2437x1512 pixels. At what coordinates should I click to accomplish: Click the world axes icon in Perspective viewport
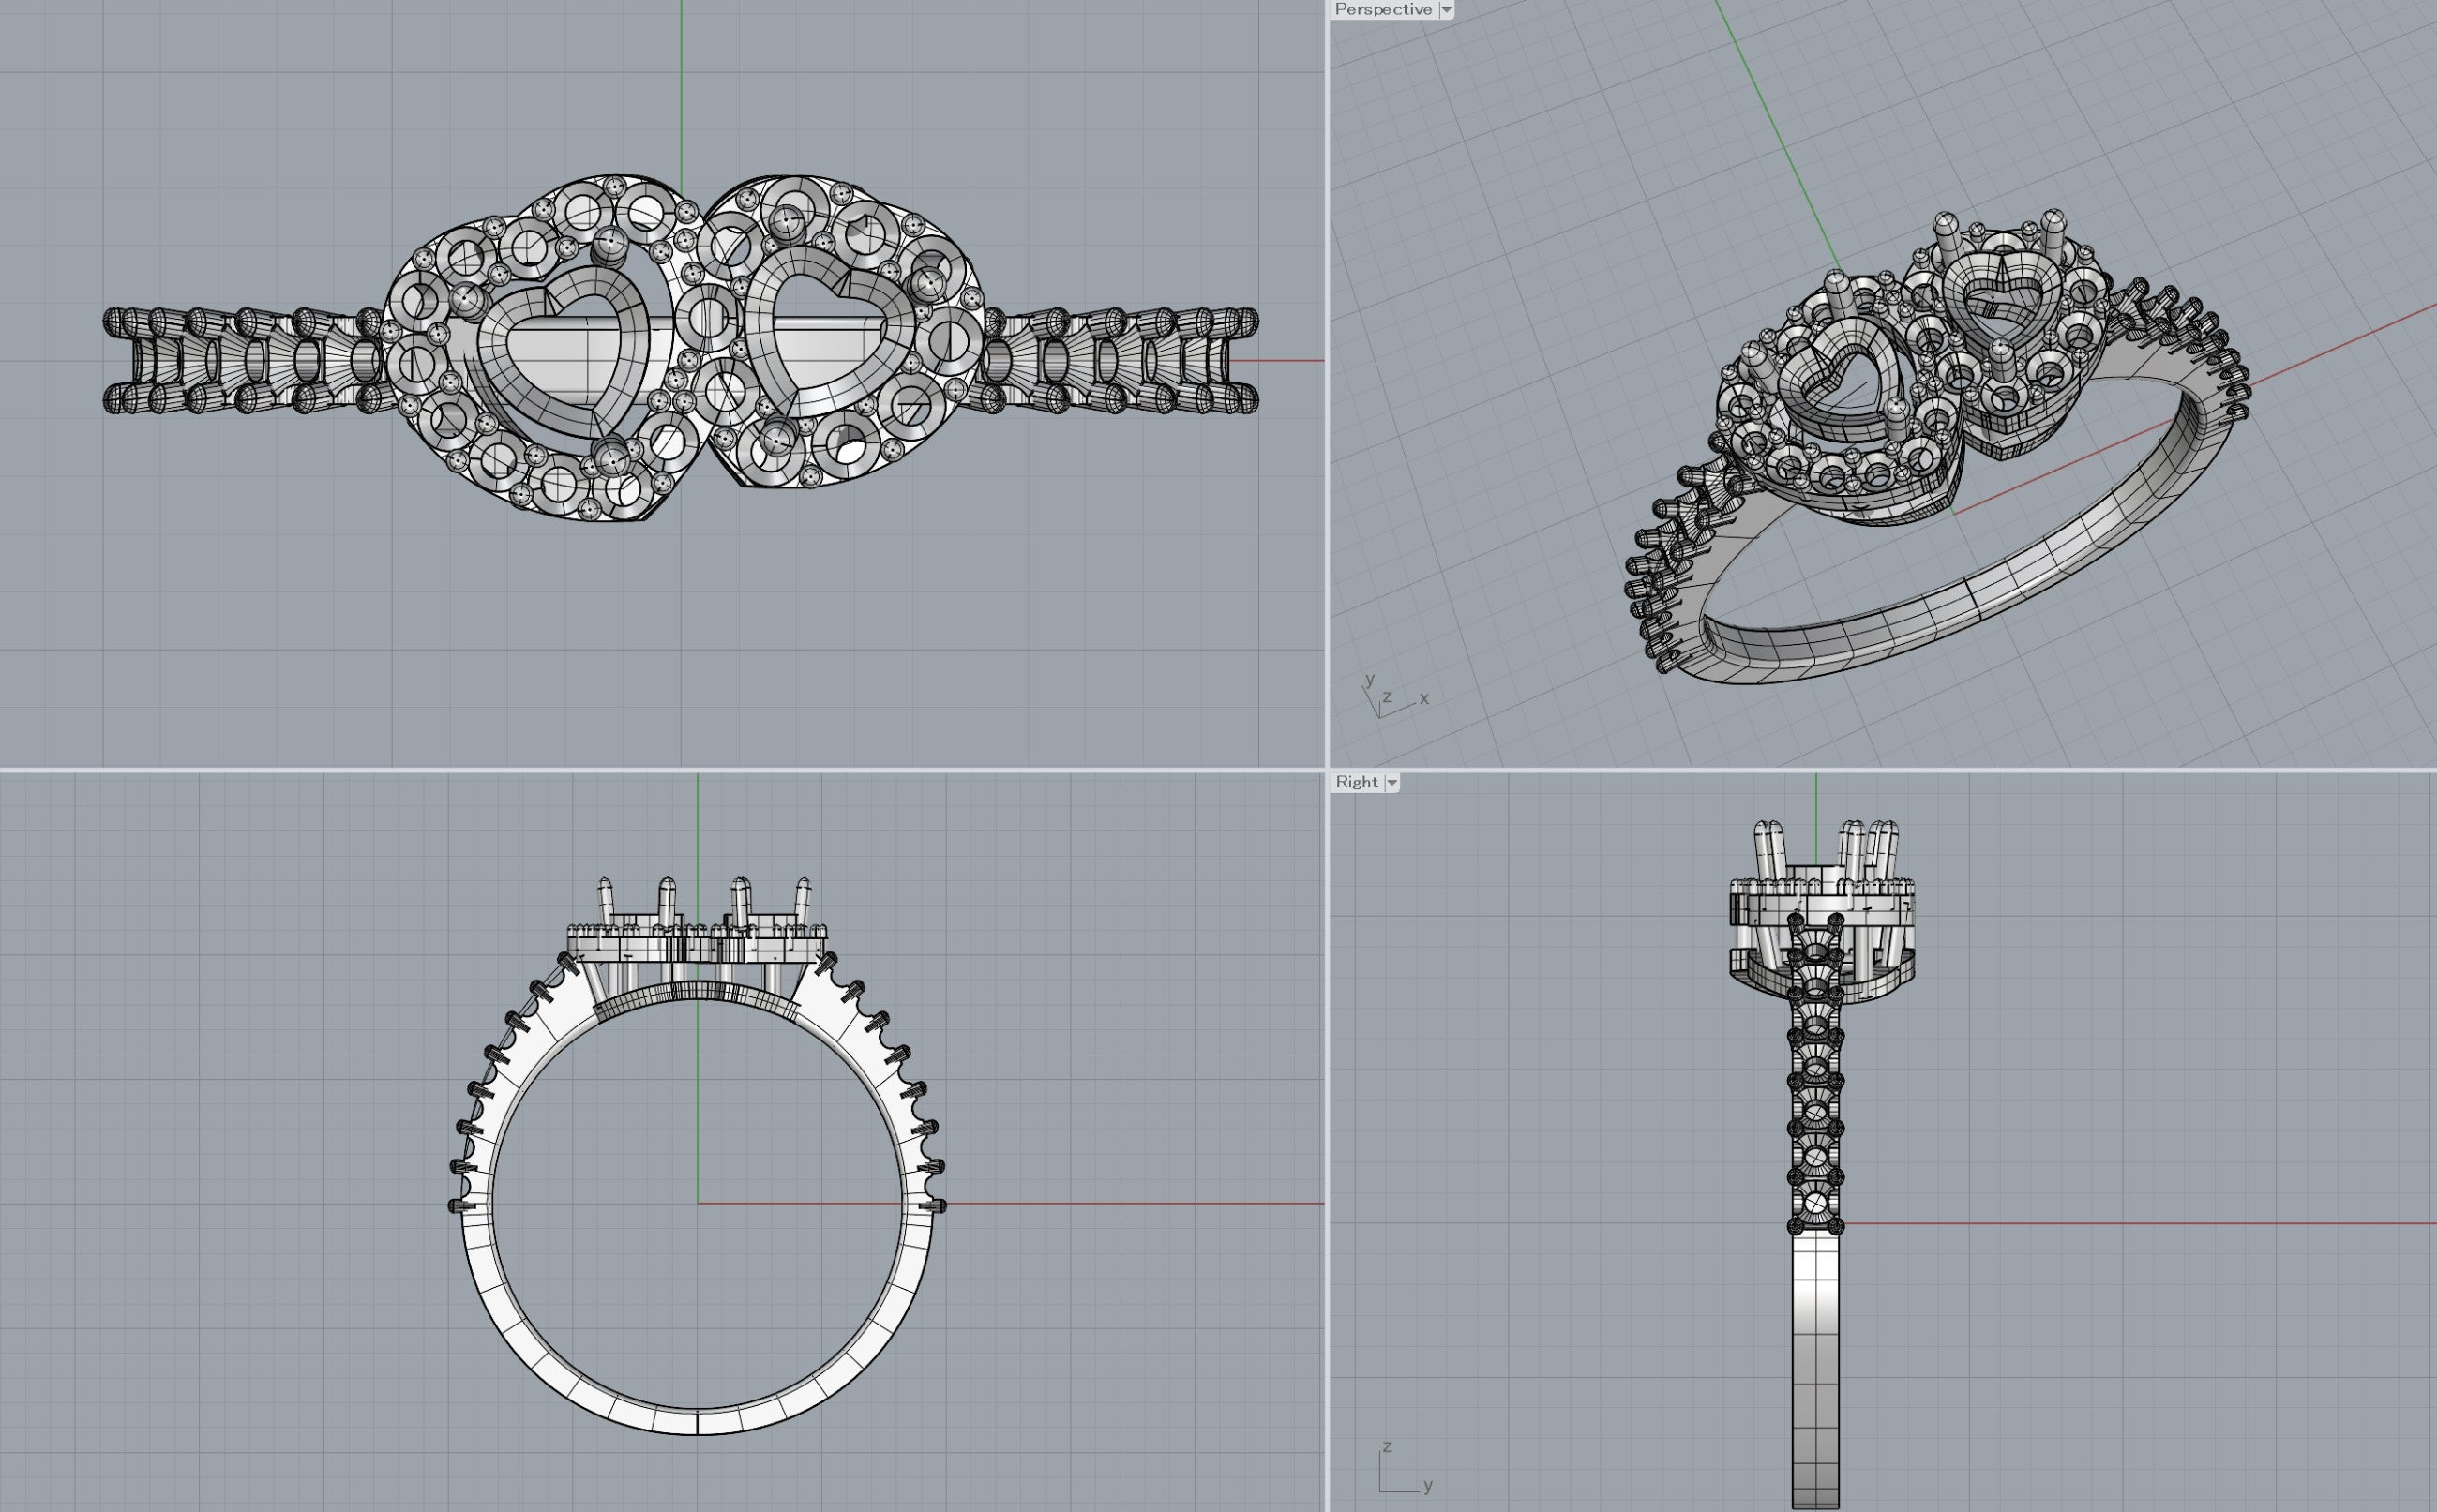pos(1394,695)
